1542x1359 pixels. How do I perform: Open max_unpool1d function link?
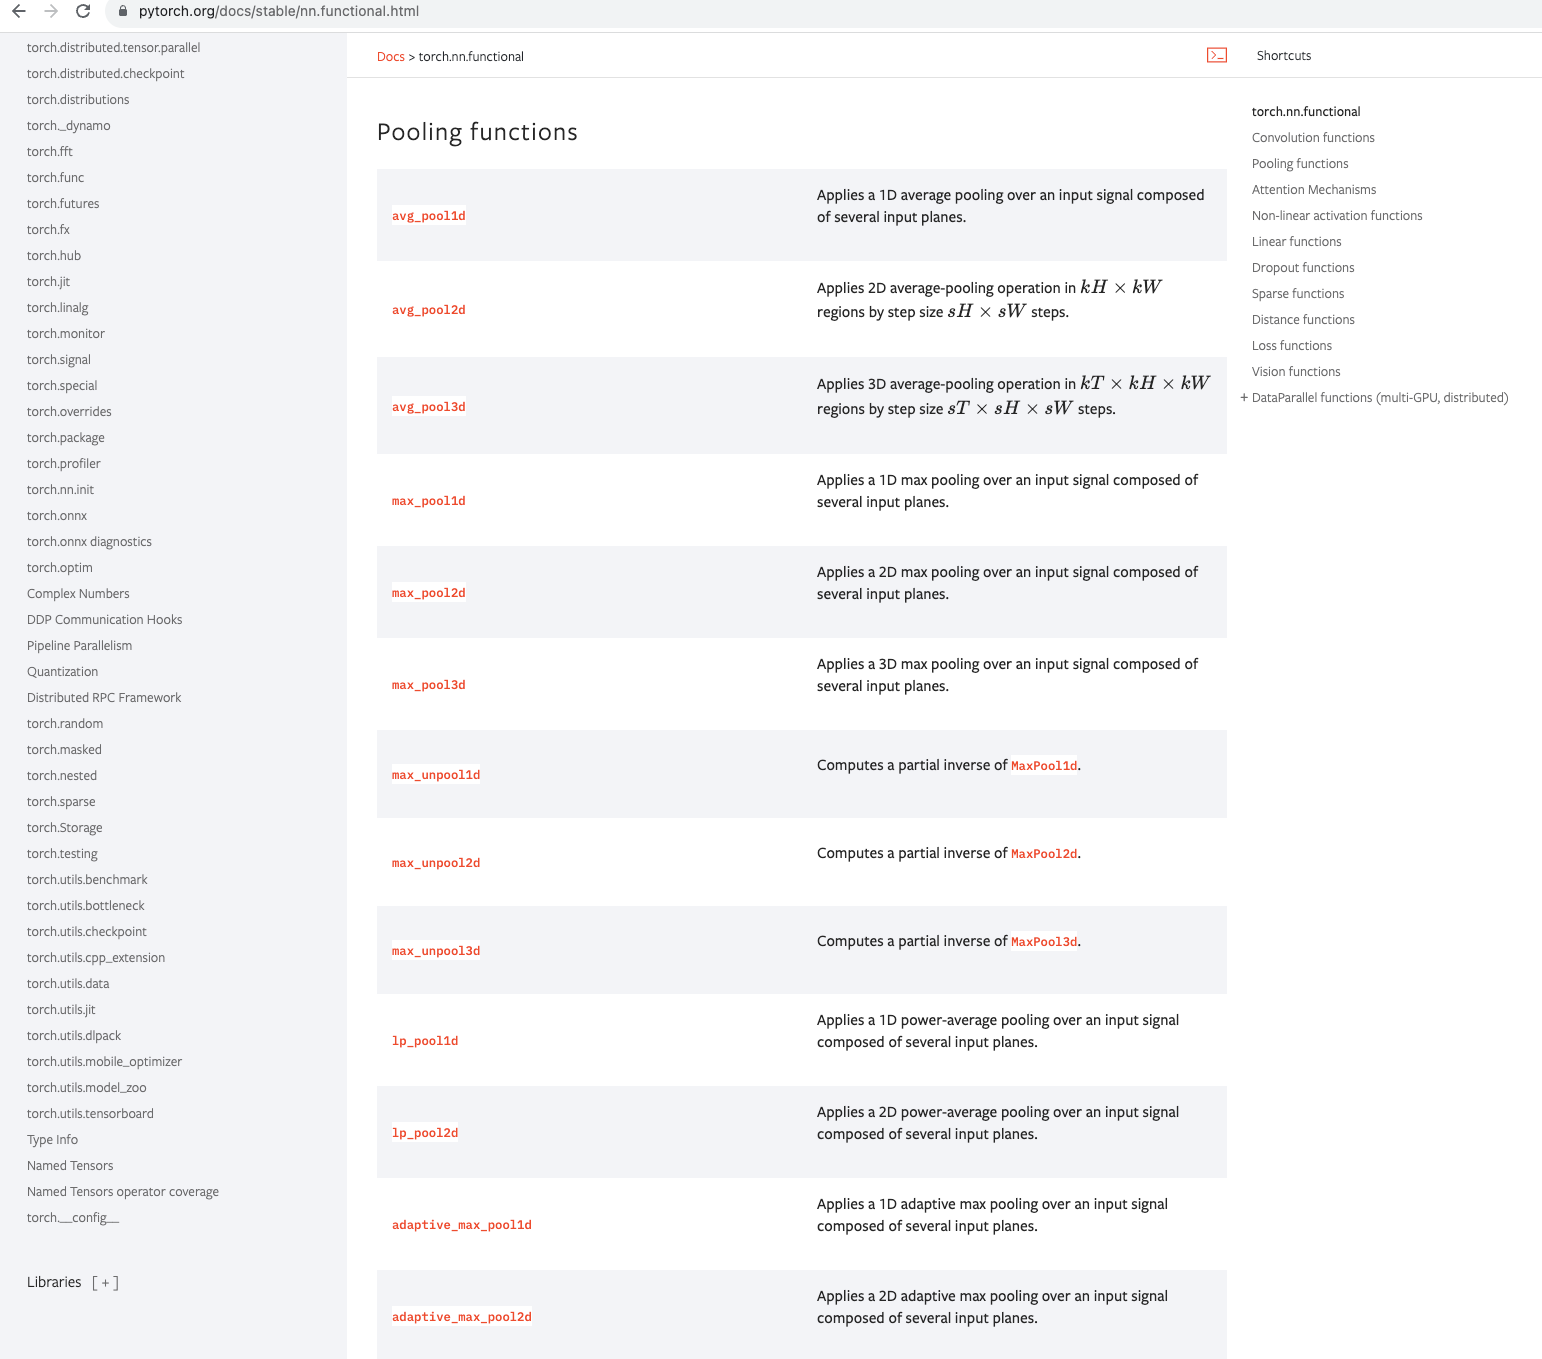[x=436, y=775]
